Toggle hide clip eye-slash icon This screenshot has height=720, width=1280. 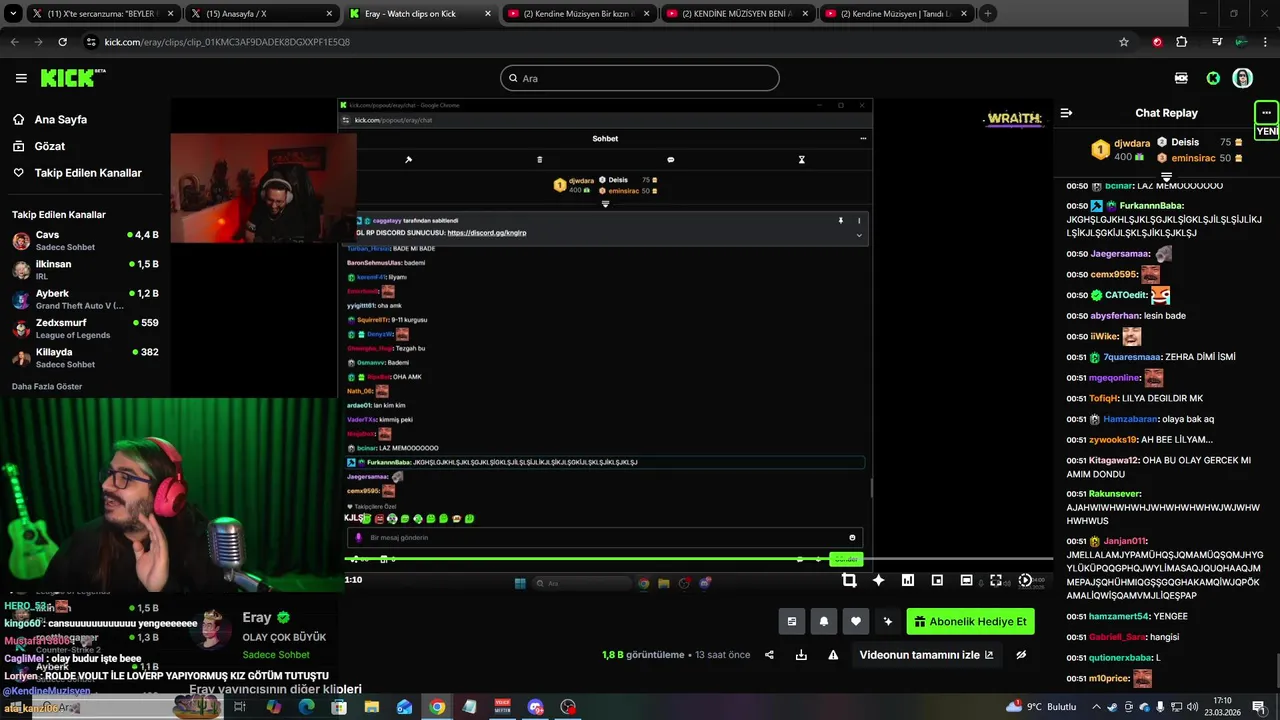point(1021,655)
